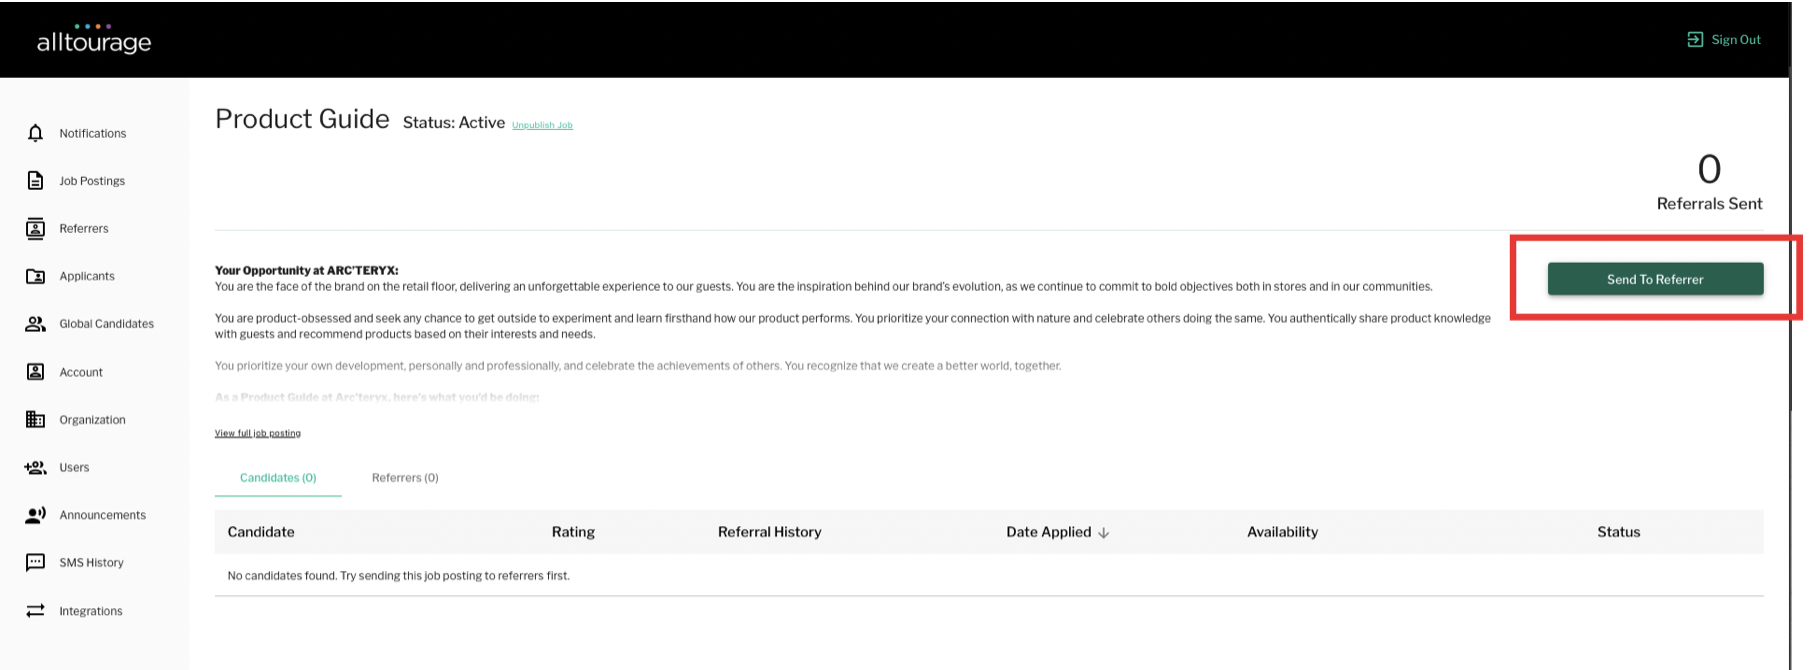The image size is (1814, 670).
Task: Open the SMS History chat icon
Action: [35, 562]
